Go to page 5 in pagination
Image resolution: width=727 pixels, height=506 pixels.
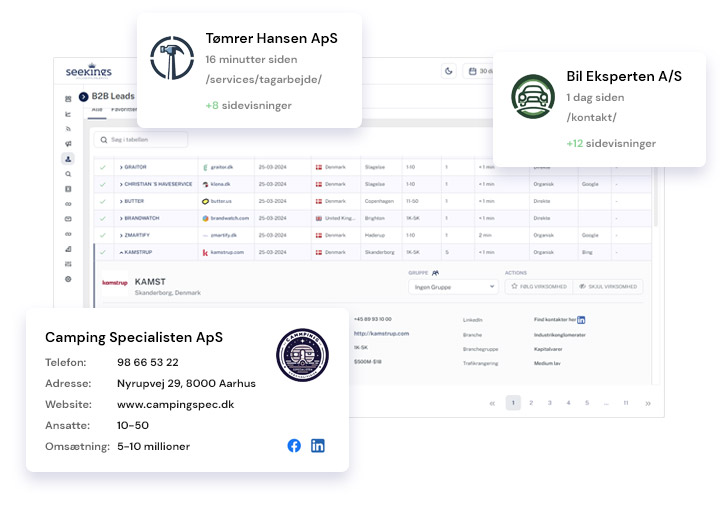587,403
